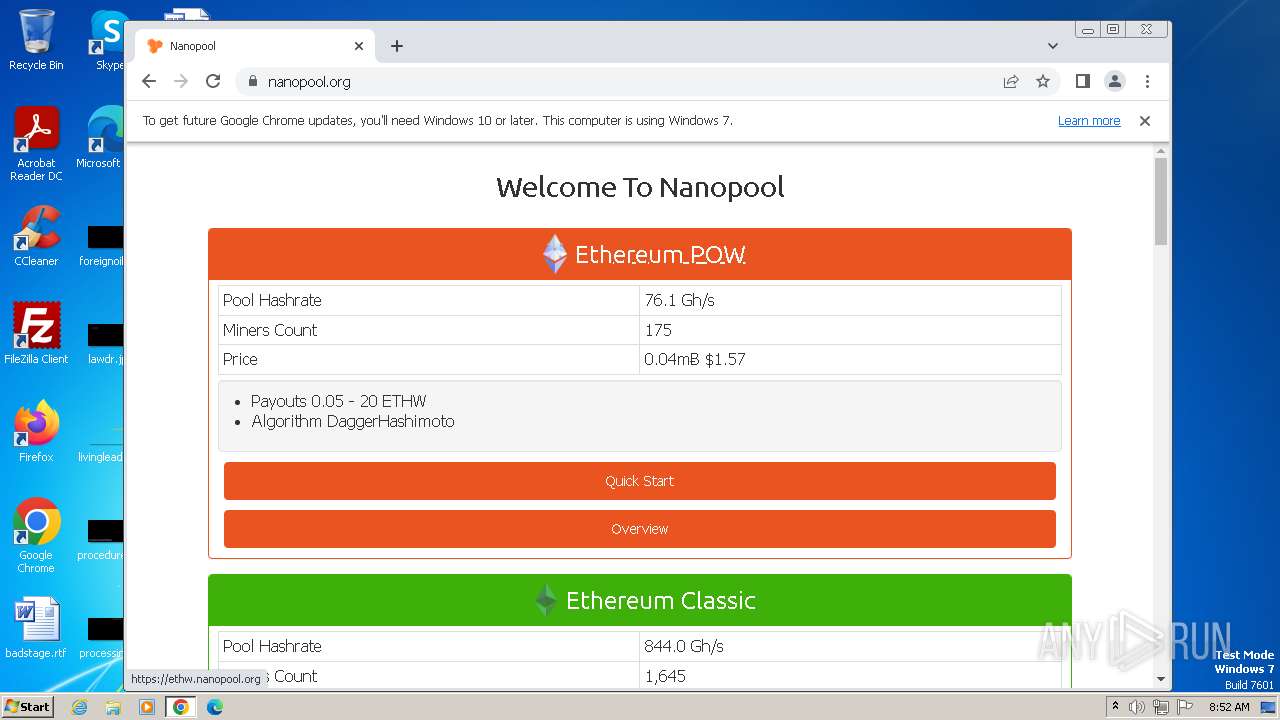The width and height of the screenshot is (1280, 720).
Task: Open Acrobat Reader DC desktop shortcut
Action: (x=36, y=144)
